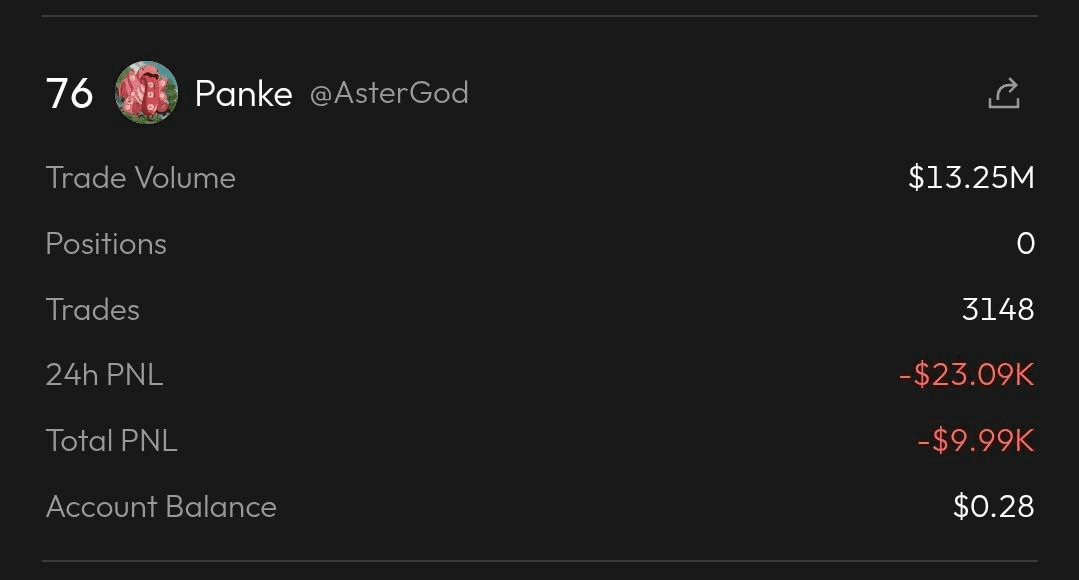Image resolution: width=1079 pixels, height=580 pixels.
Task: Click the divider line above Panke's card
Action: point(540,16)
